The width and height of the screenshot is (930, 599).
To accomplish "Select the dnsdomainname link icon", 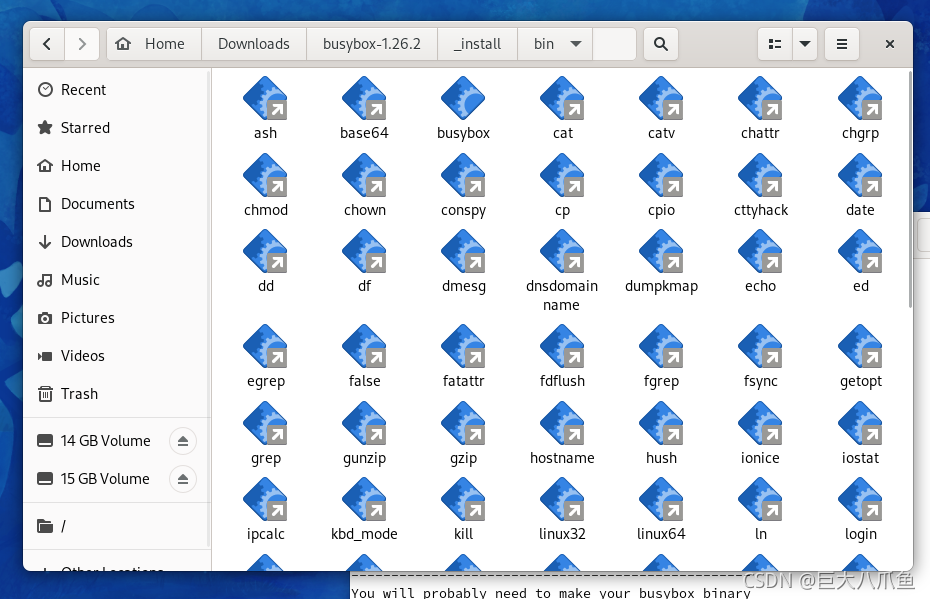I will 562,251.
